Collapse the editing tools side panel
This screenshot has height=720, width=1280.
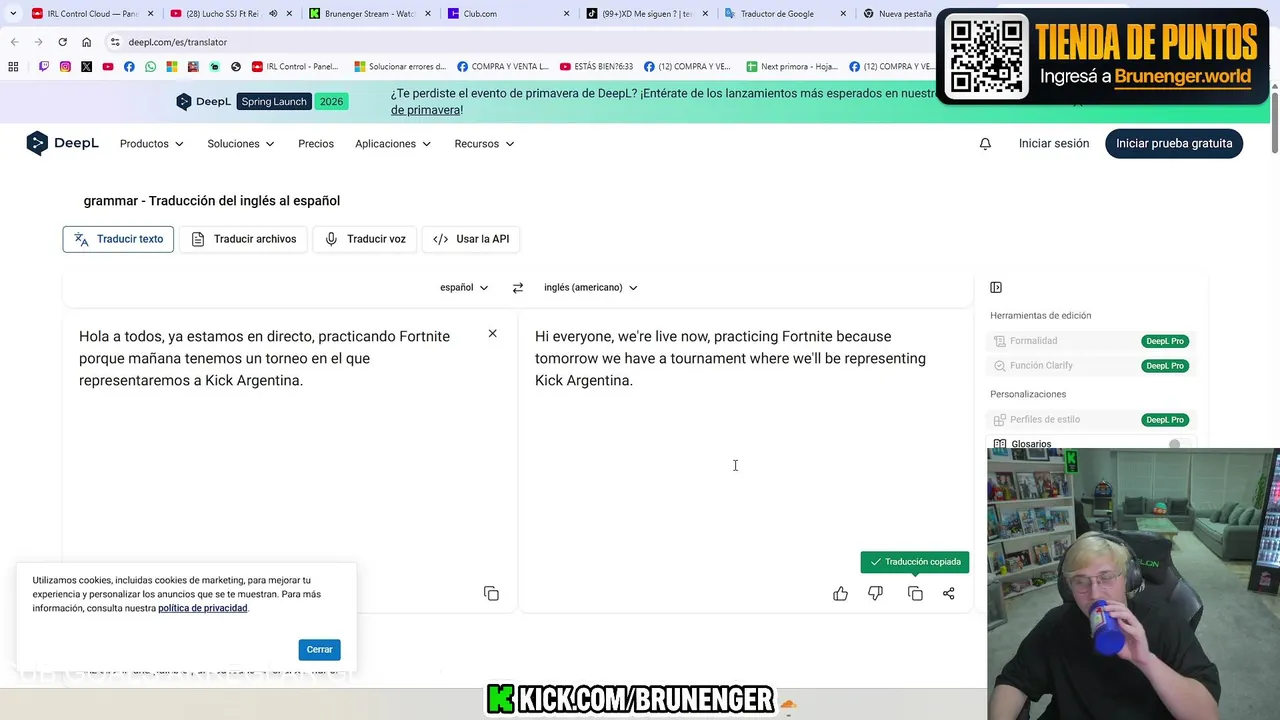(996, 288)
